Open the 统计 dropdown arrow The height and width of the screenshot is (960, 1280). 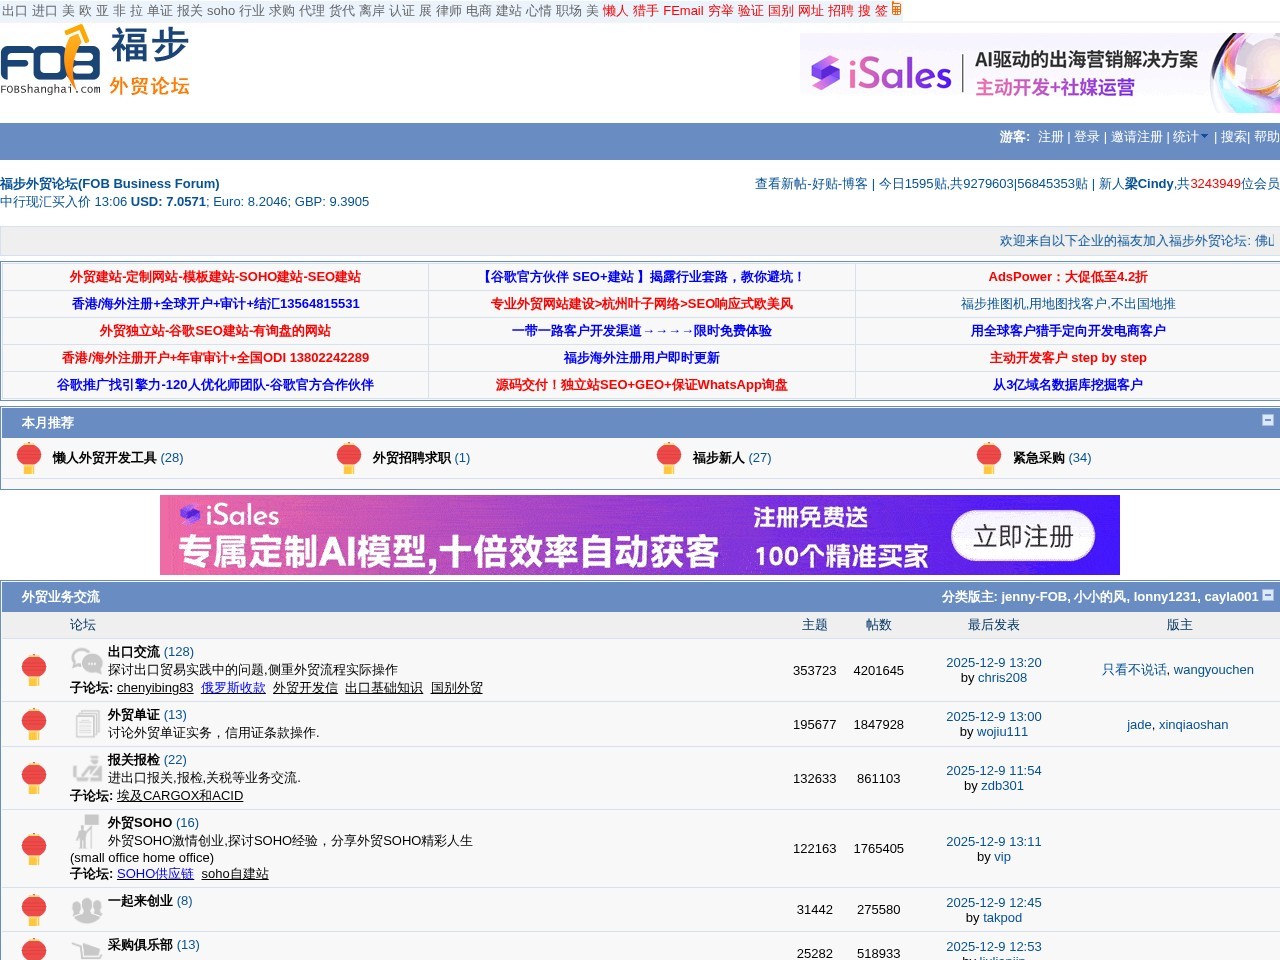[x=1203, y=135]
